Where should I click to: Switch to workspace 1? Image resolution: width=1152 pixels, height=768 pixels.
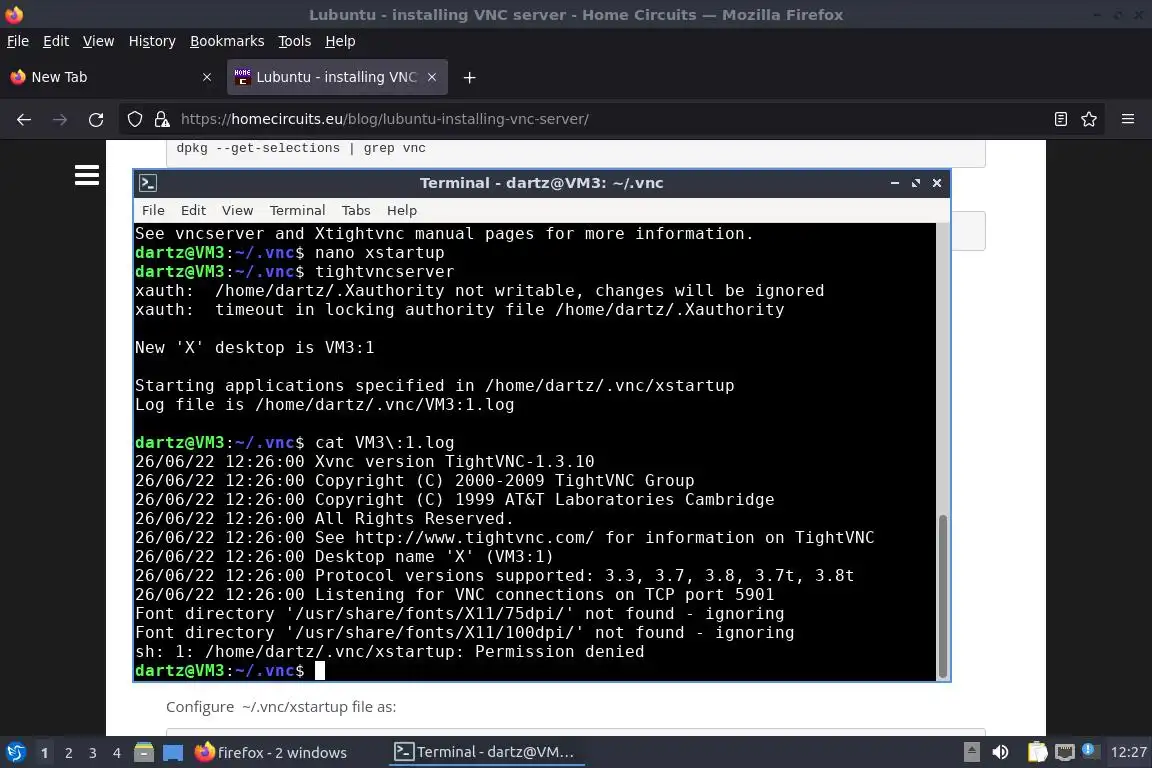pos(45,753)
